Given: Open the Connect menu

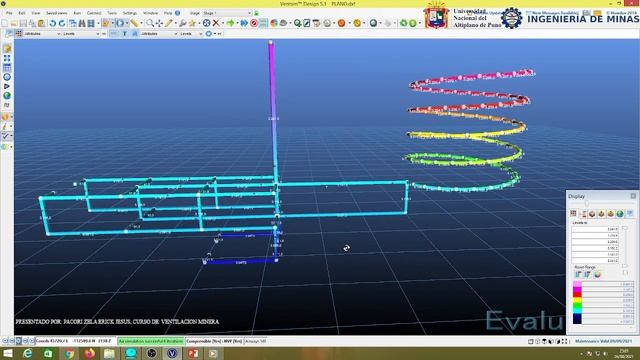Looking at the screenshot, I should coord(94,13).
